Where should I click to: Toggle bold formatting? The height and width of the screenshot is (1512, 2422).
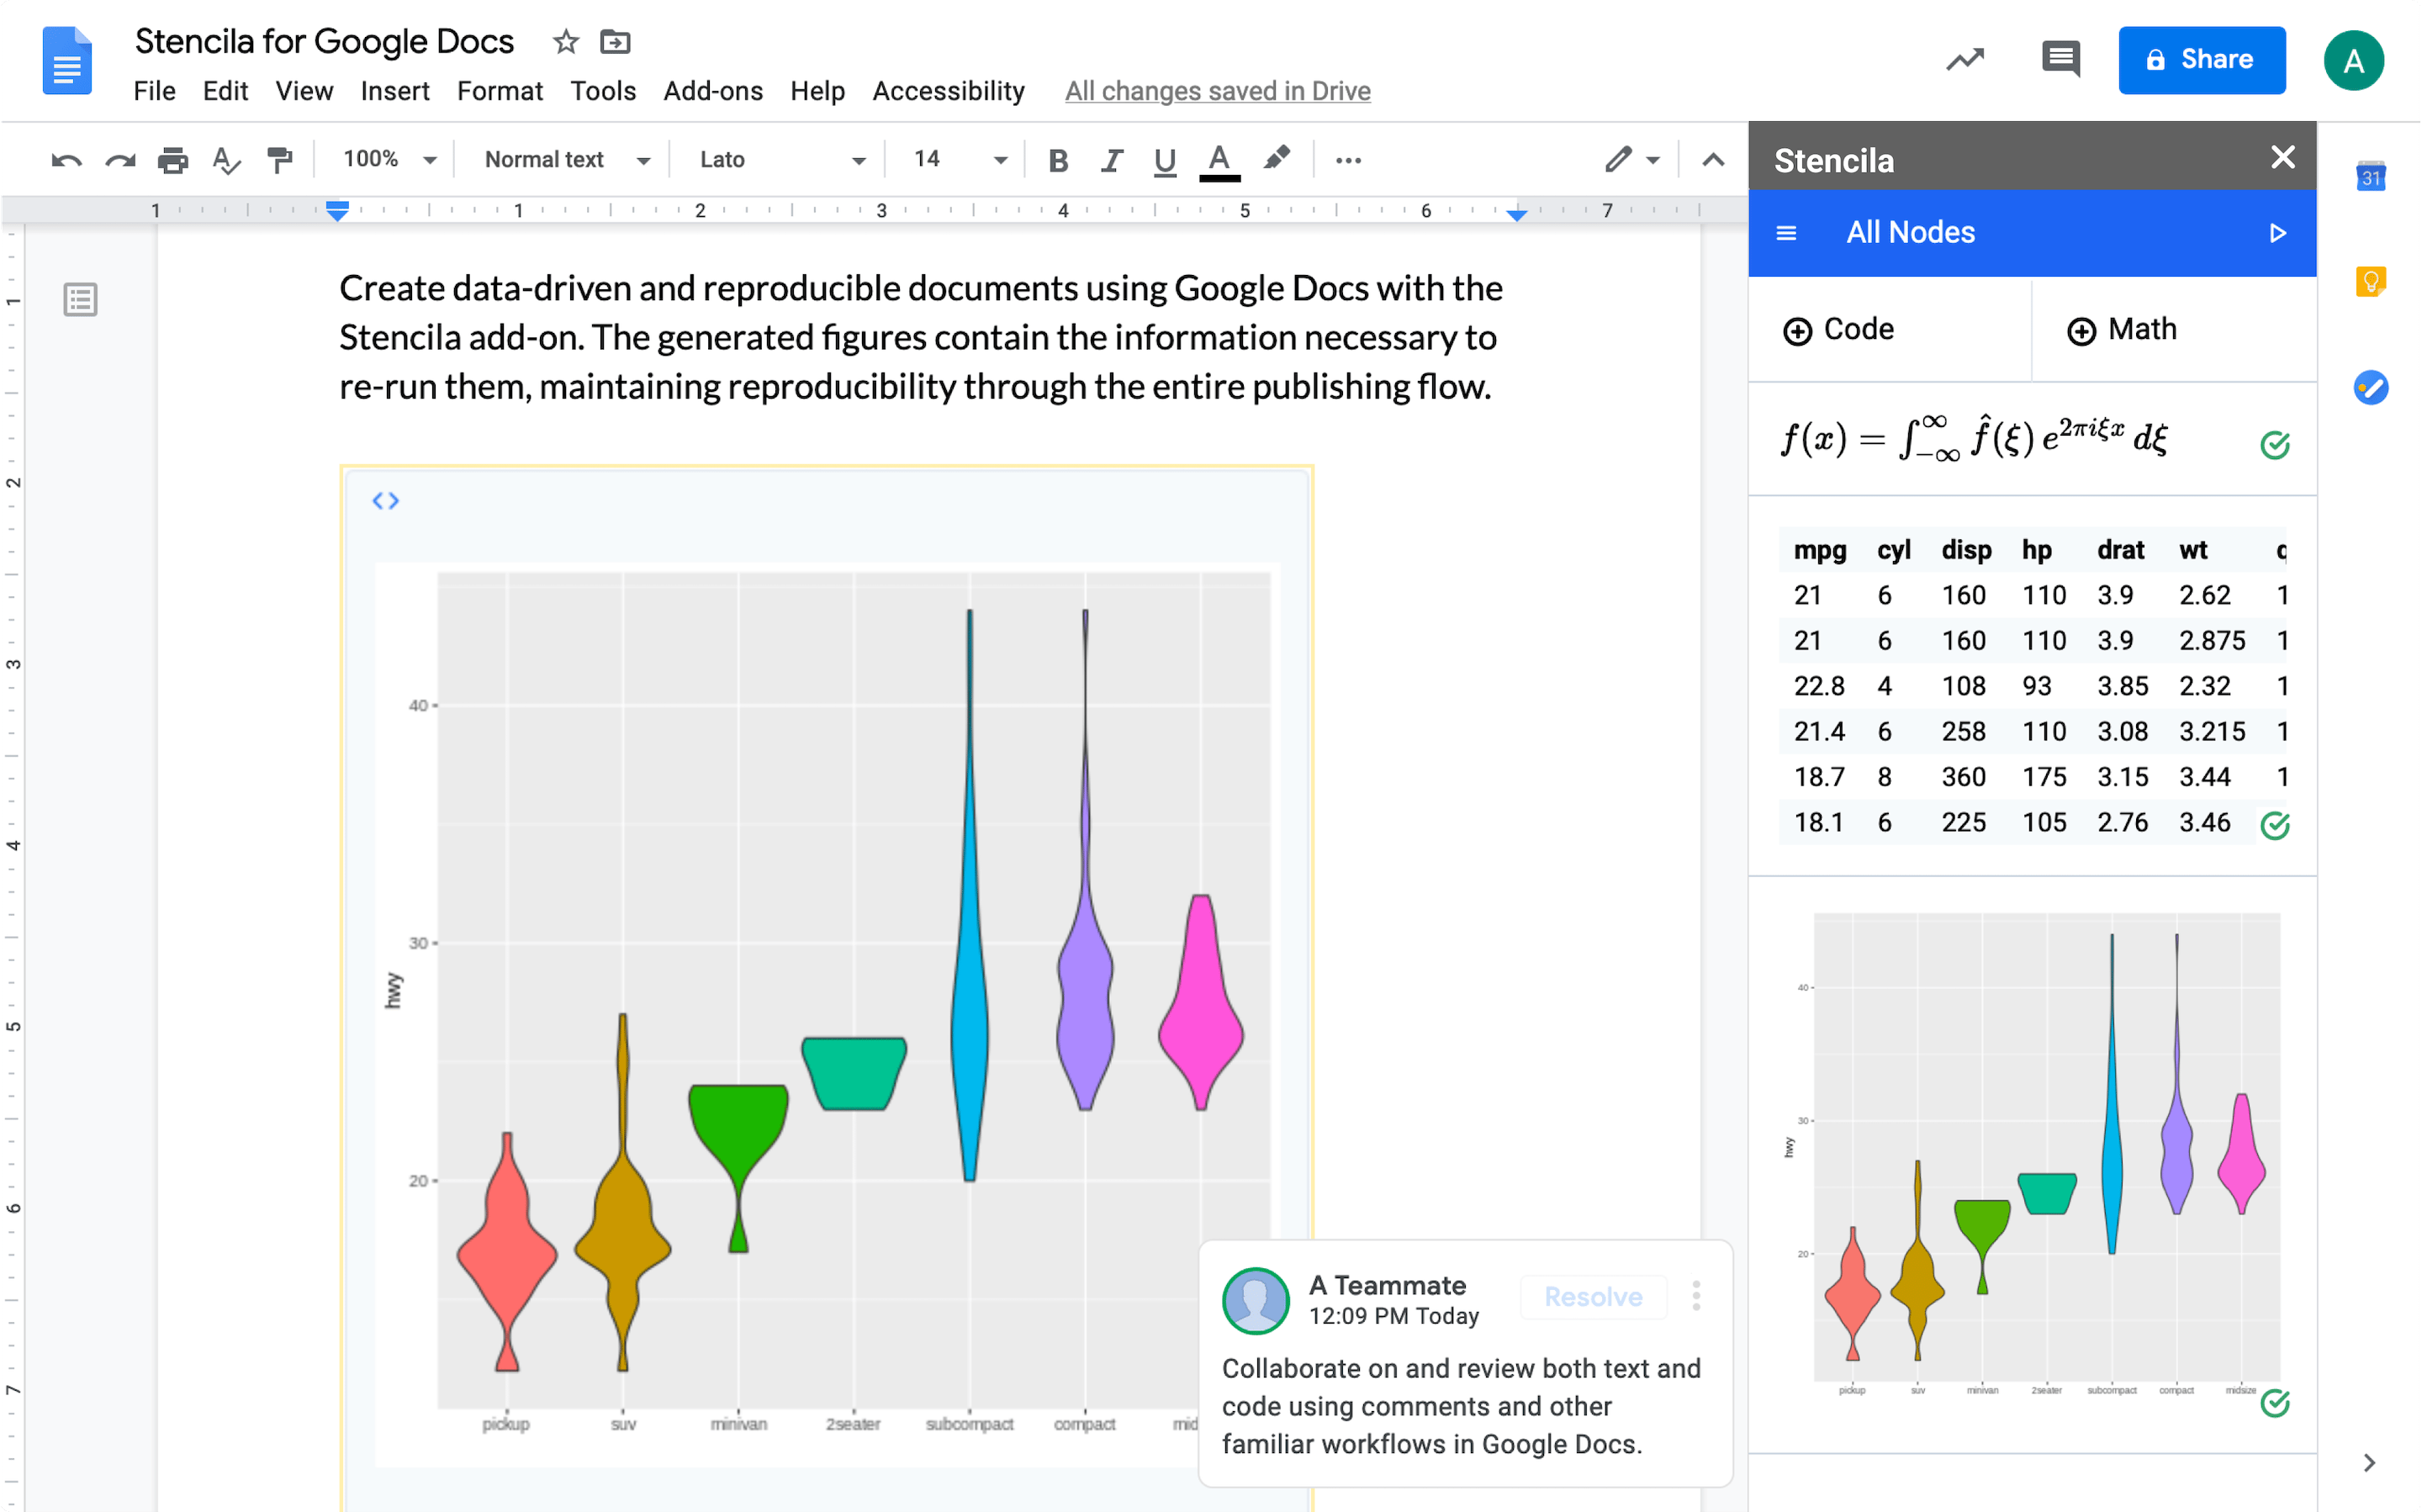[x=1058, y=159]
